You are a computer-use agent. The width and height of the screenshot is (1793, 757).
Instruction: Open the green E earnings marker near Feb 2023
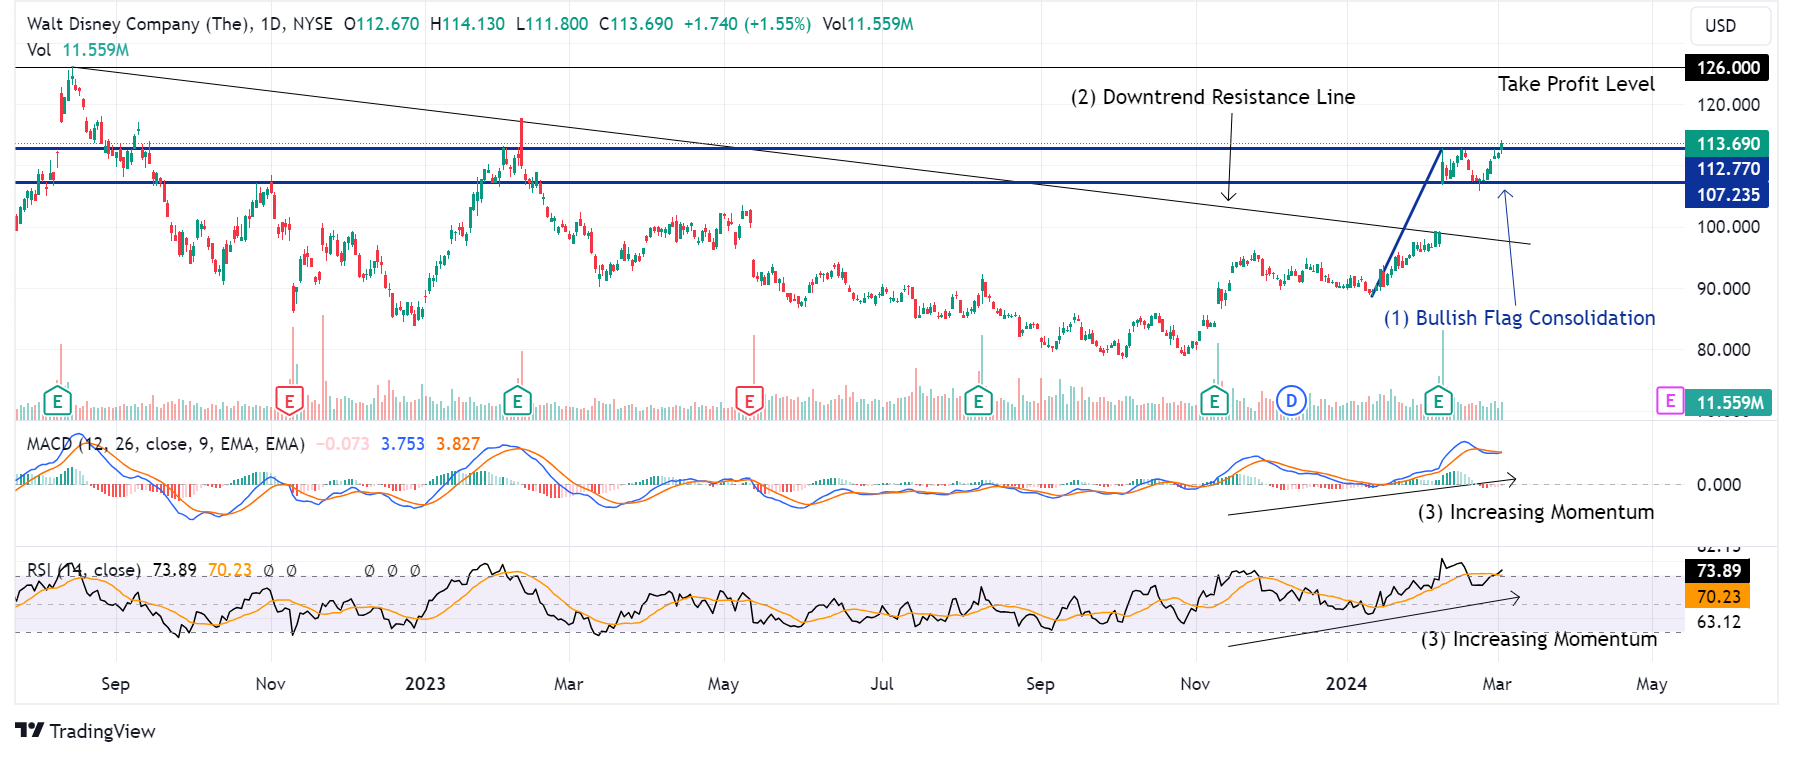(x=517, y=402)
